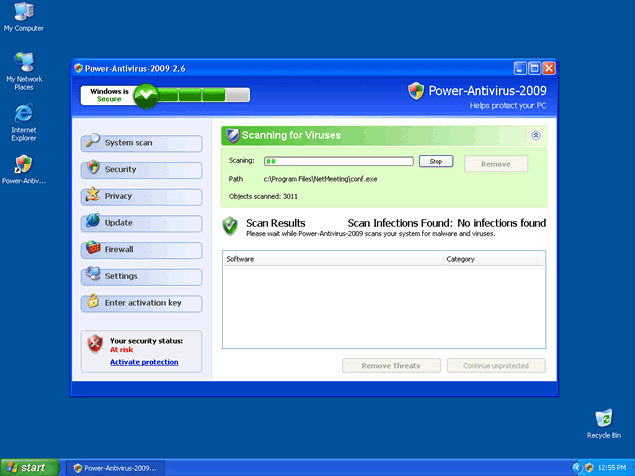Click the scanning progress bar
The image size is (635, 476).
click(x=338, y=161)
